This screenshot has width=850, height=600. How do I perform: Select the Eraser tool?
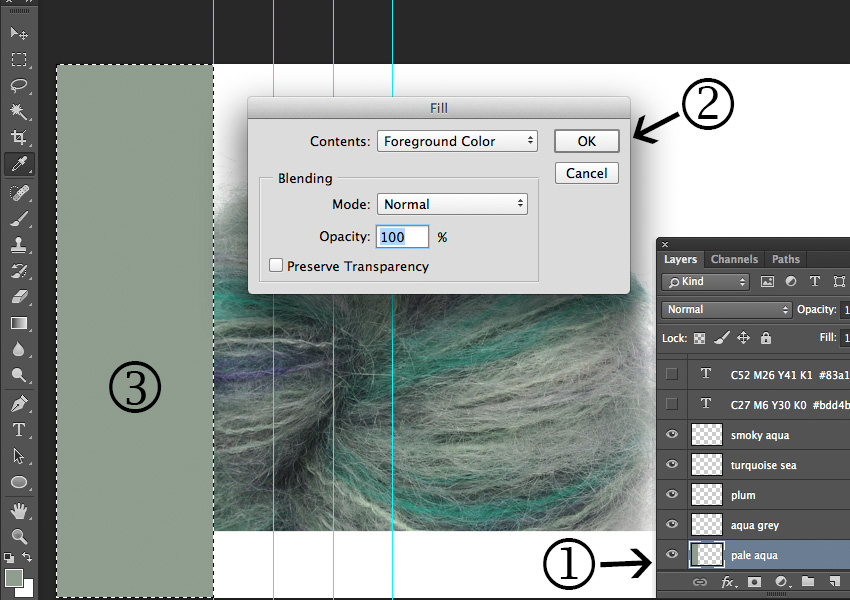tap(19, 297)
